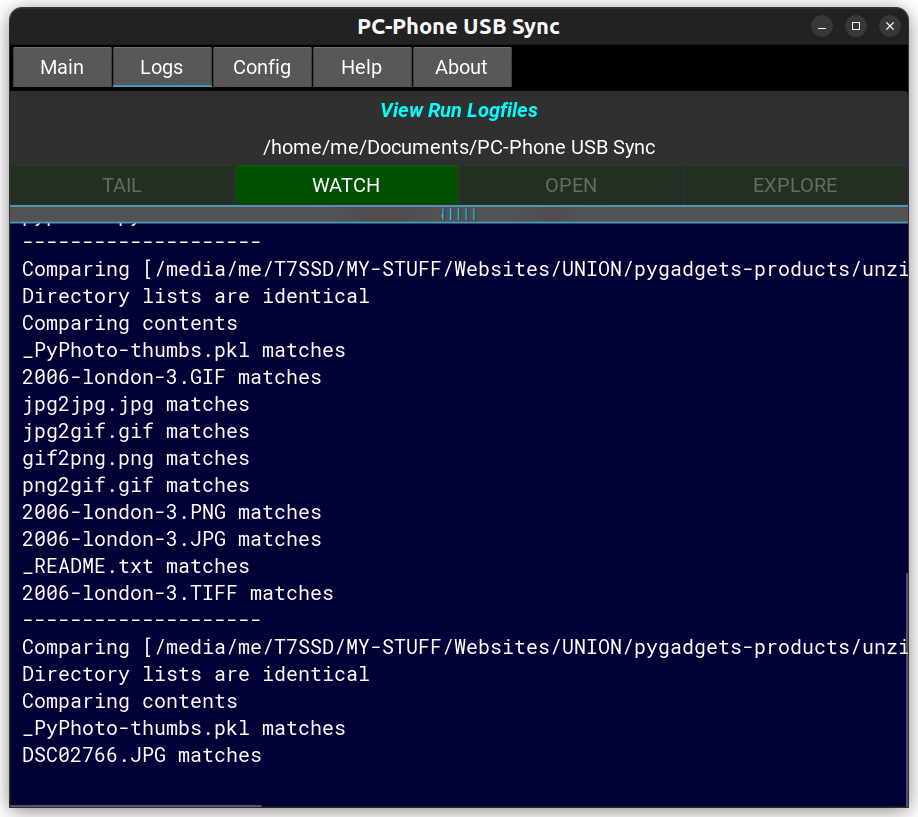
Task: Click the "DSC02766.JPG matches" log line
Action: 142,756
